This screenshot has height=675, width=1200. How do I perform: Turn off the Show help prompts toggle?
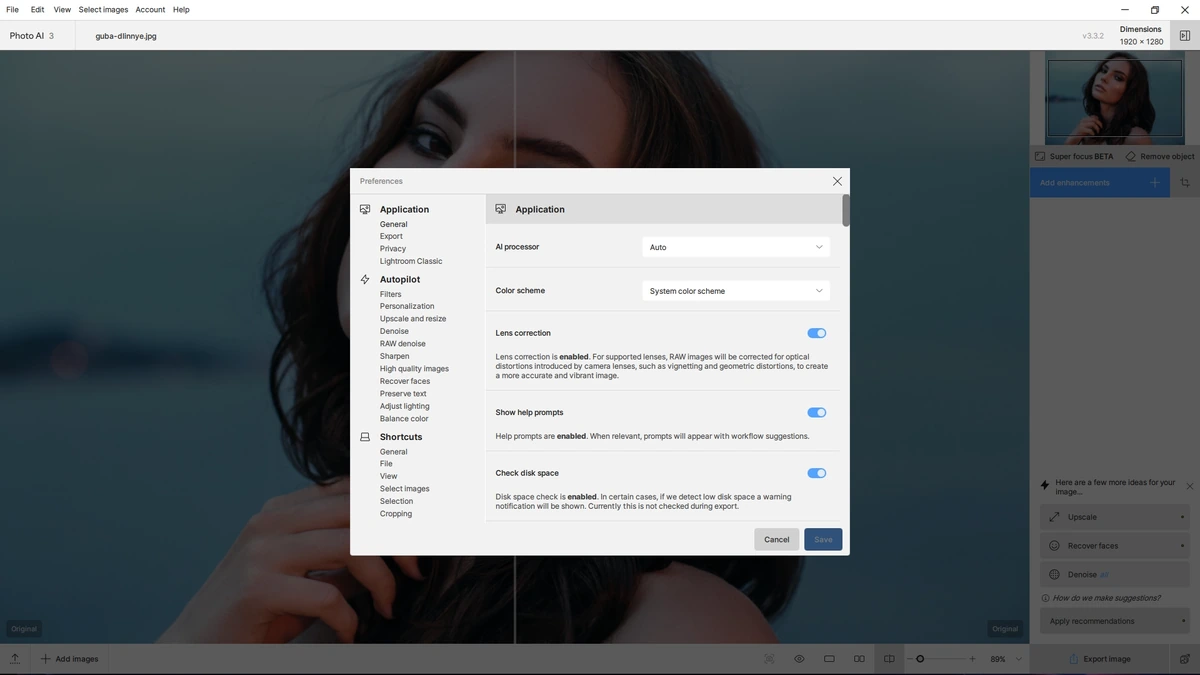817,412
